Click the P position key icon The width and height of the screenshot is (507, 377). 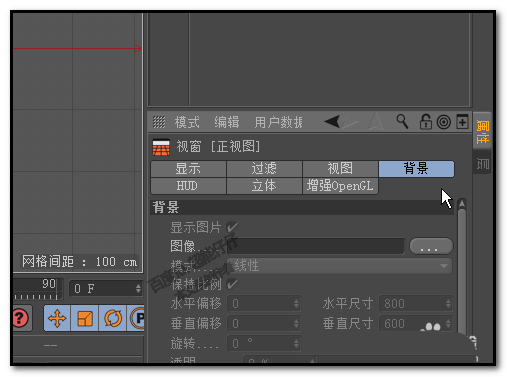click(136, 318)
